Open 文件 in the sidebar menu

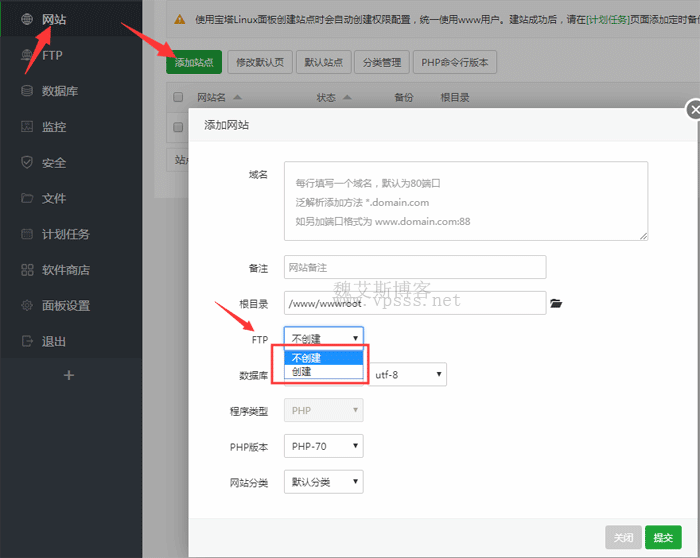point(54,199)
